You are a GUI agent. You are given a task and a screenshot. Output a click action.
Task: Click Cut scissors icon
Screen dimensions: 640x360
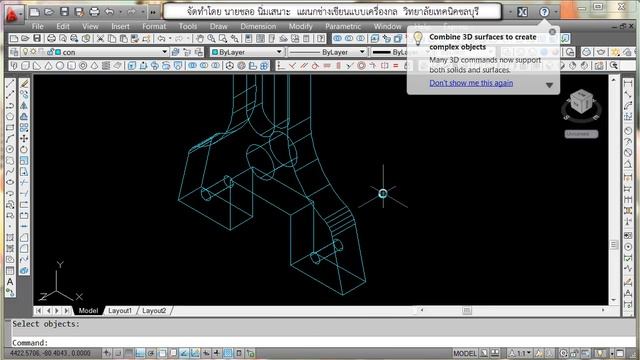pyautogui.click(x=100, y=39)
